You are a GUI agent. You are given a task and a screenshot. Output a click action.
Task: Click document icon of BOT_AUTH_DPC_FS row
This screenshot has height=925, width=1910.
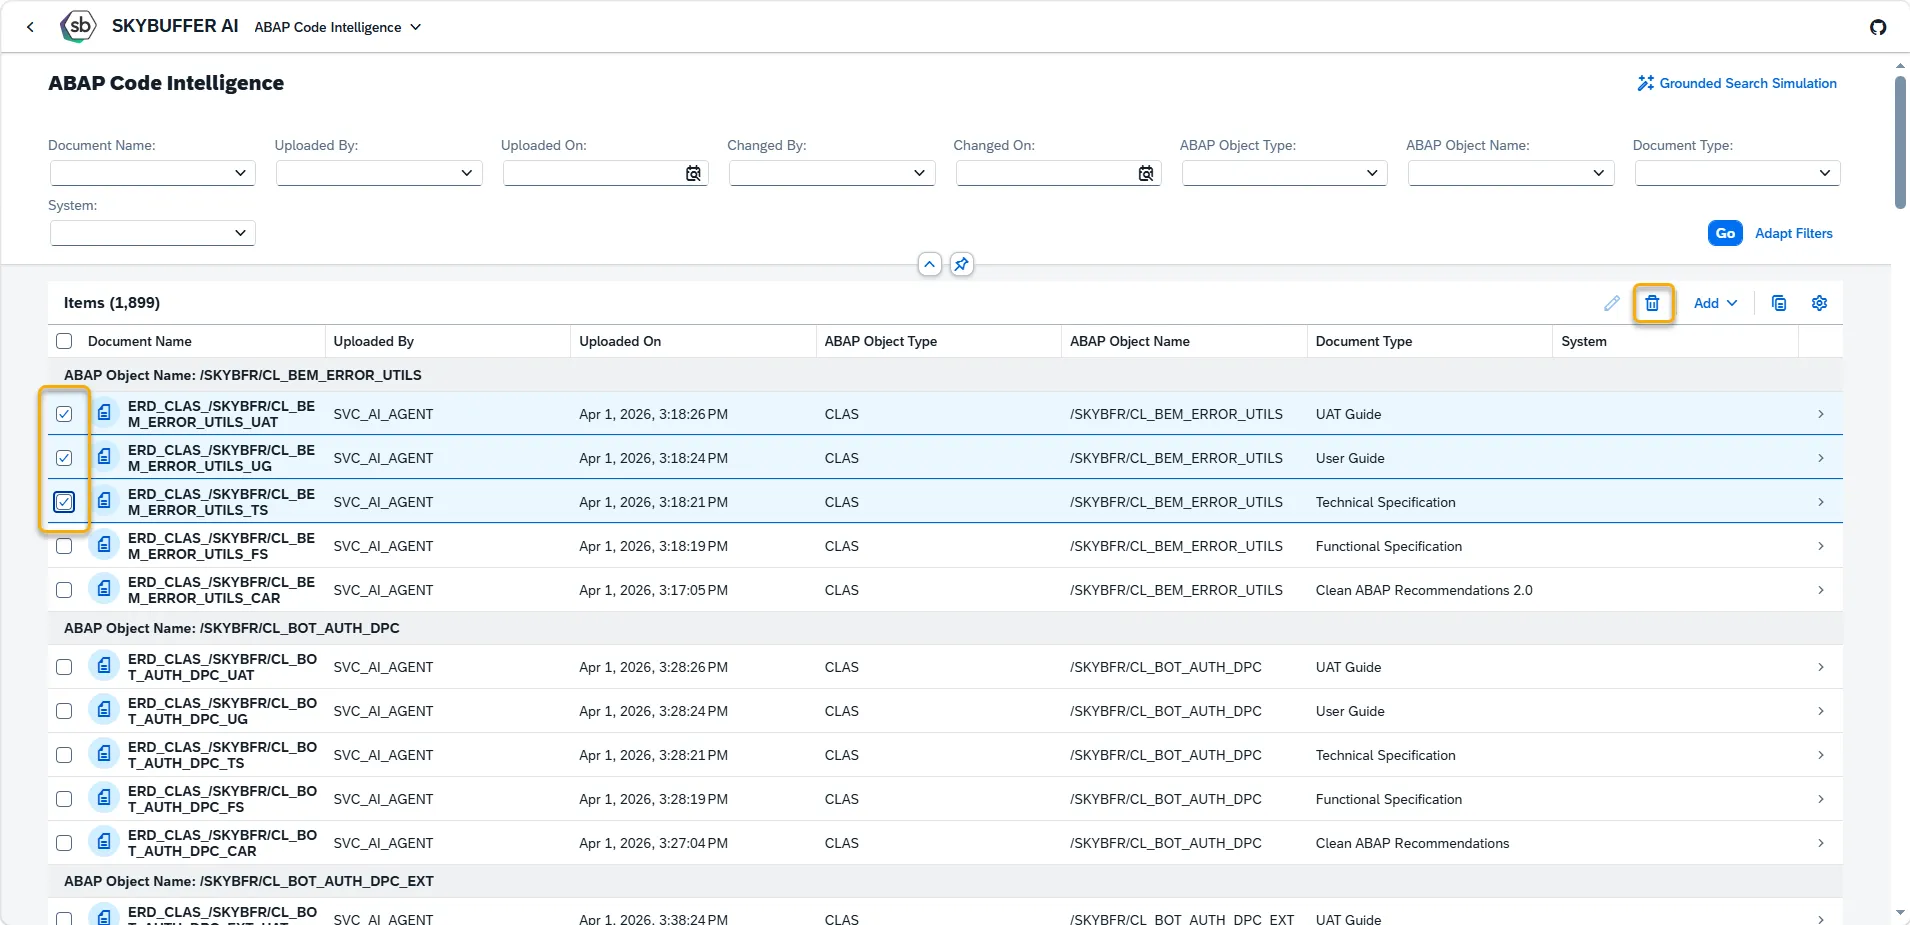click(104, 798)
